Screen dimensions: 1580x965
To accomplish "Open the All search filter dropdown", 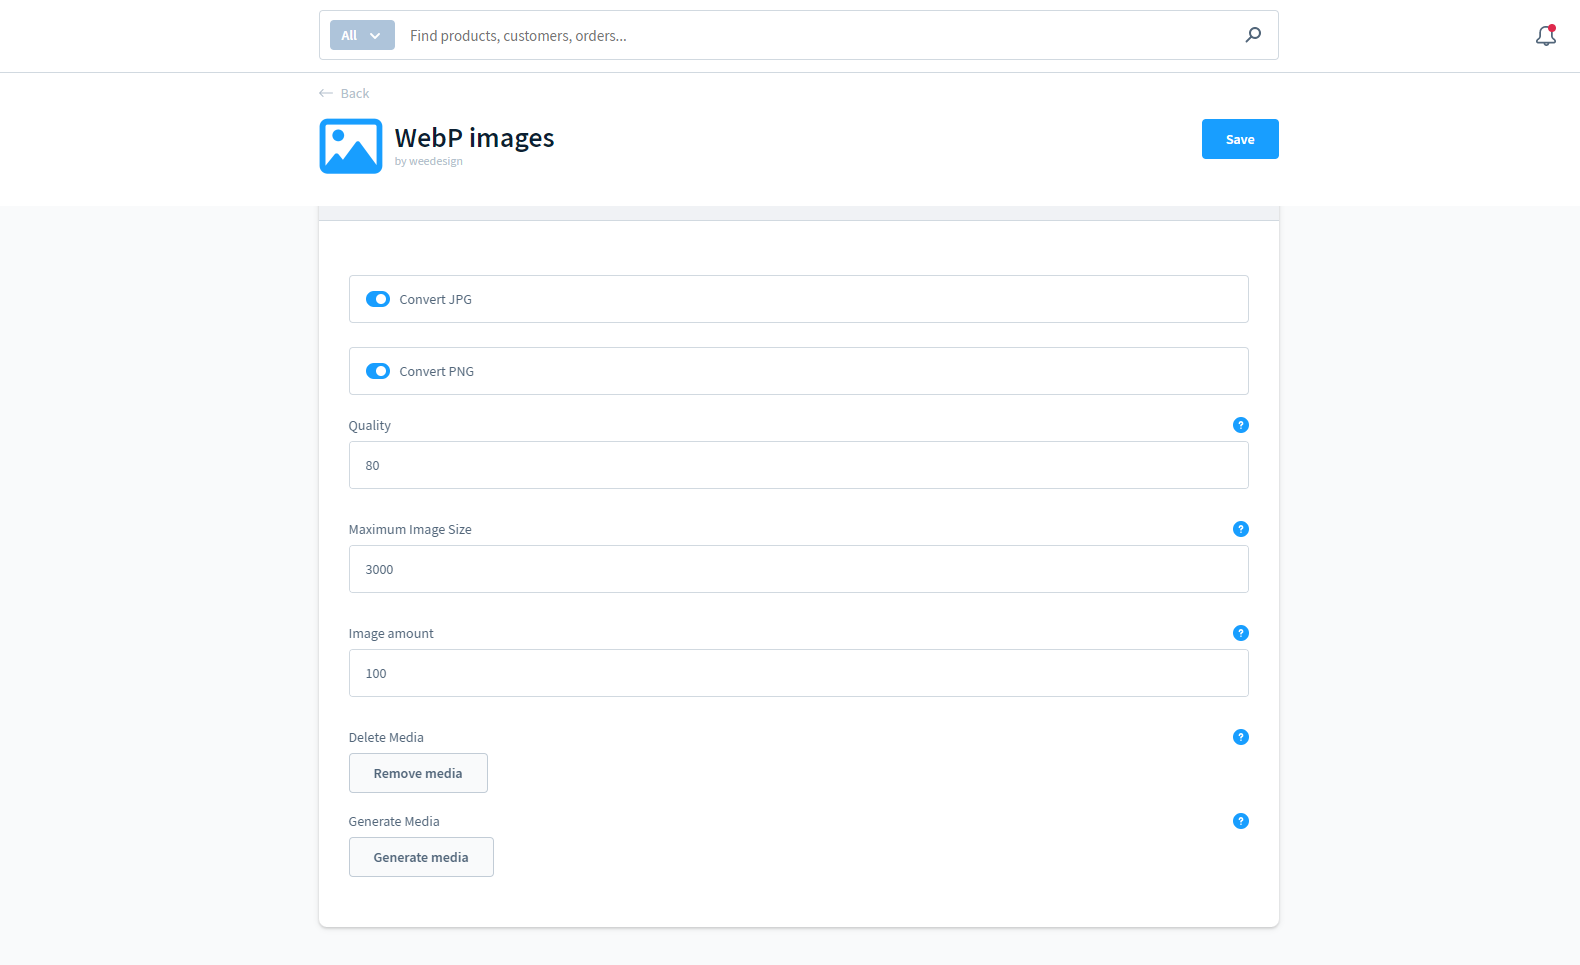I will click(x=362, y=35).
